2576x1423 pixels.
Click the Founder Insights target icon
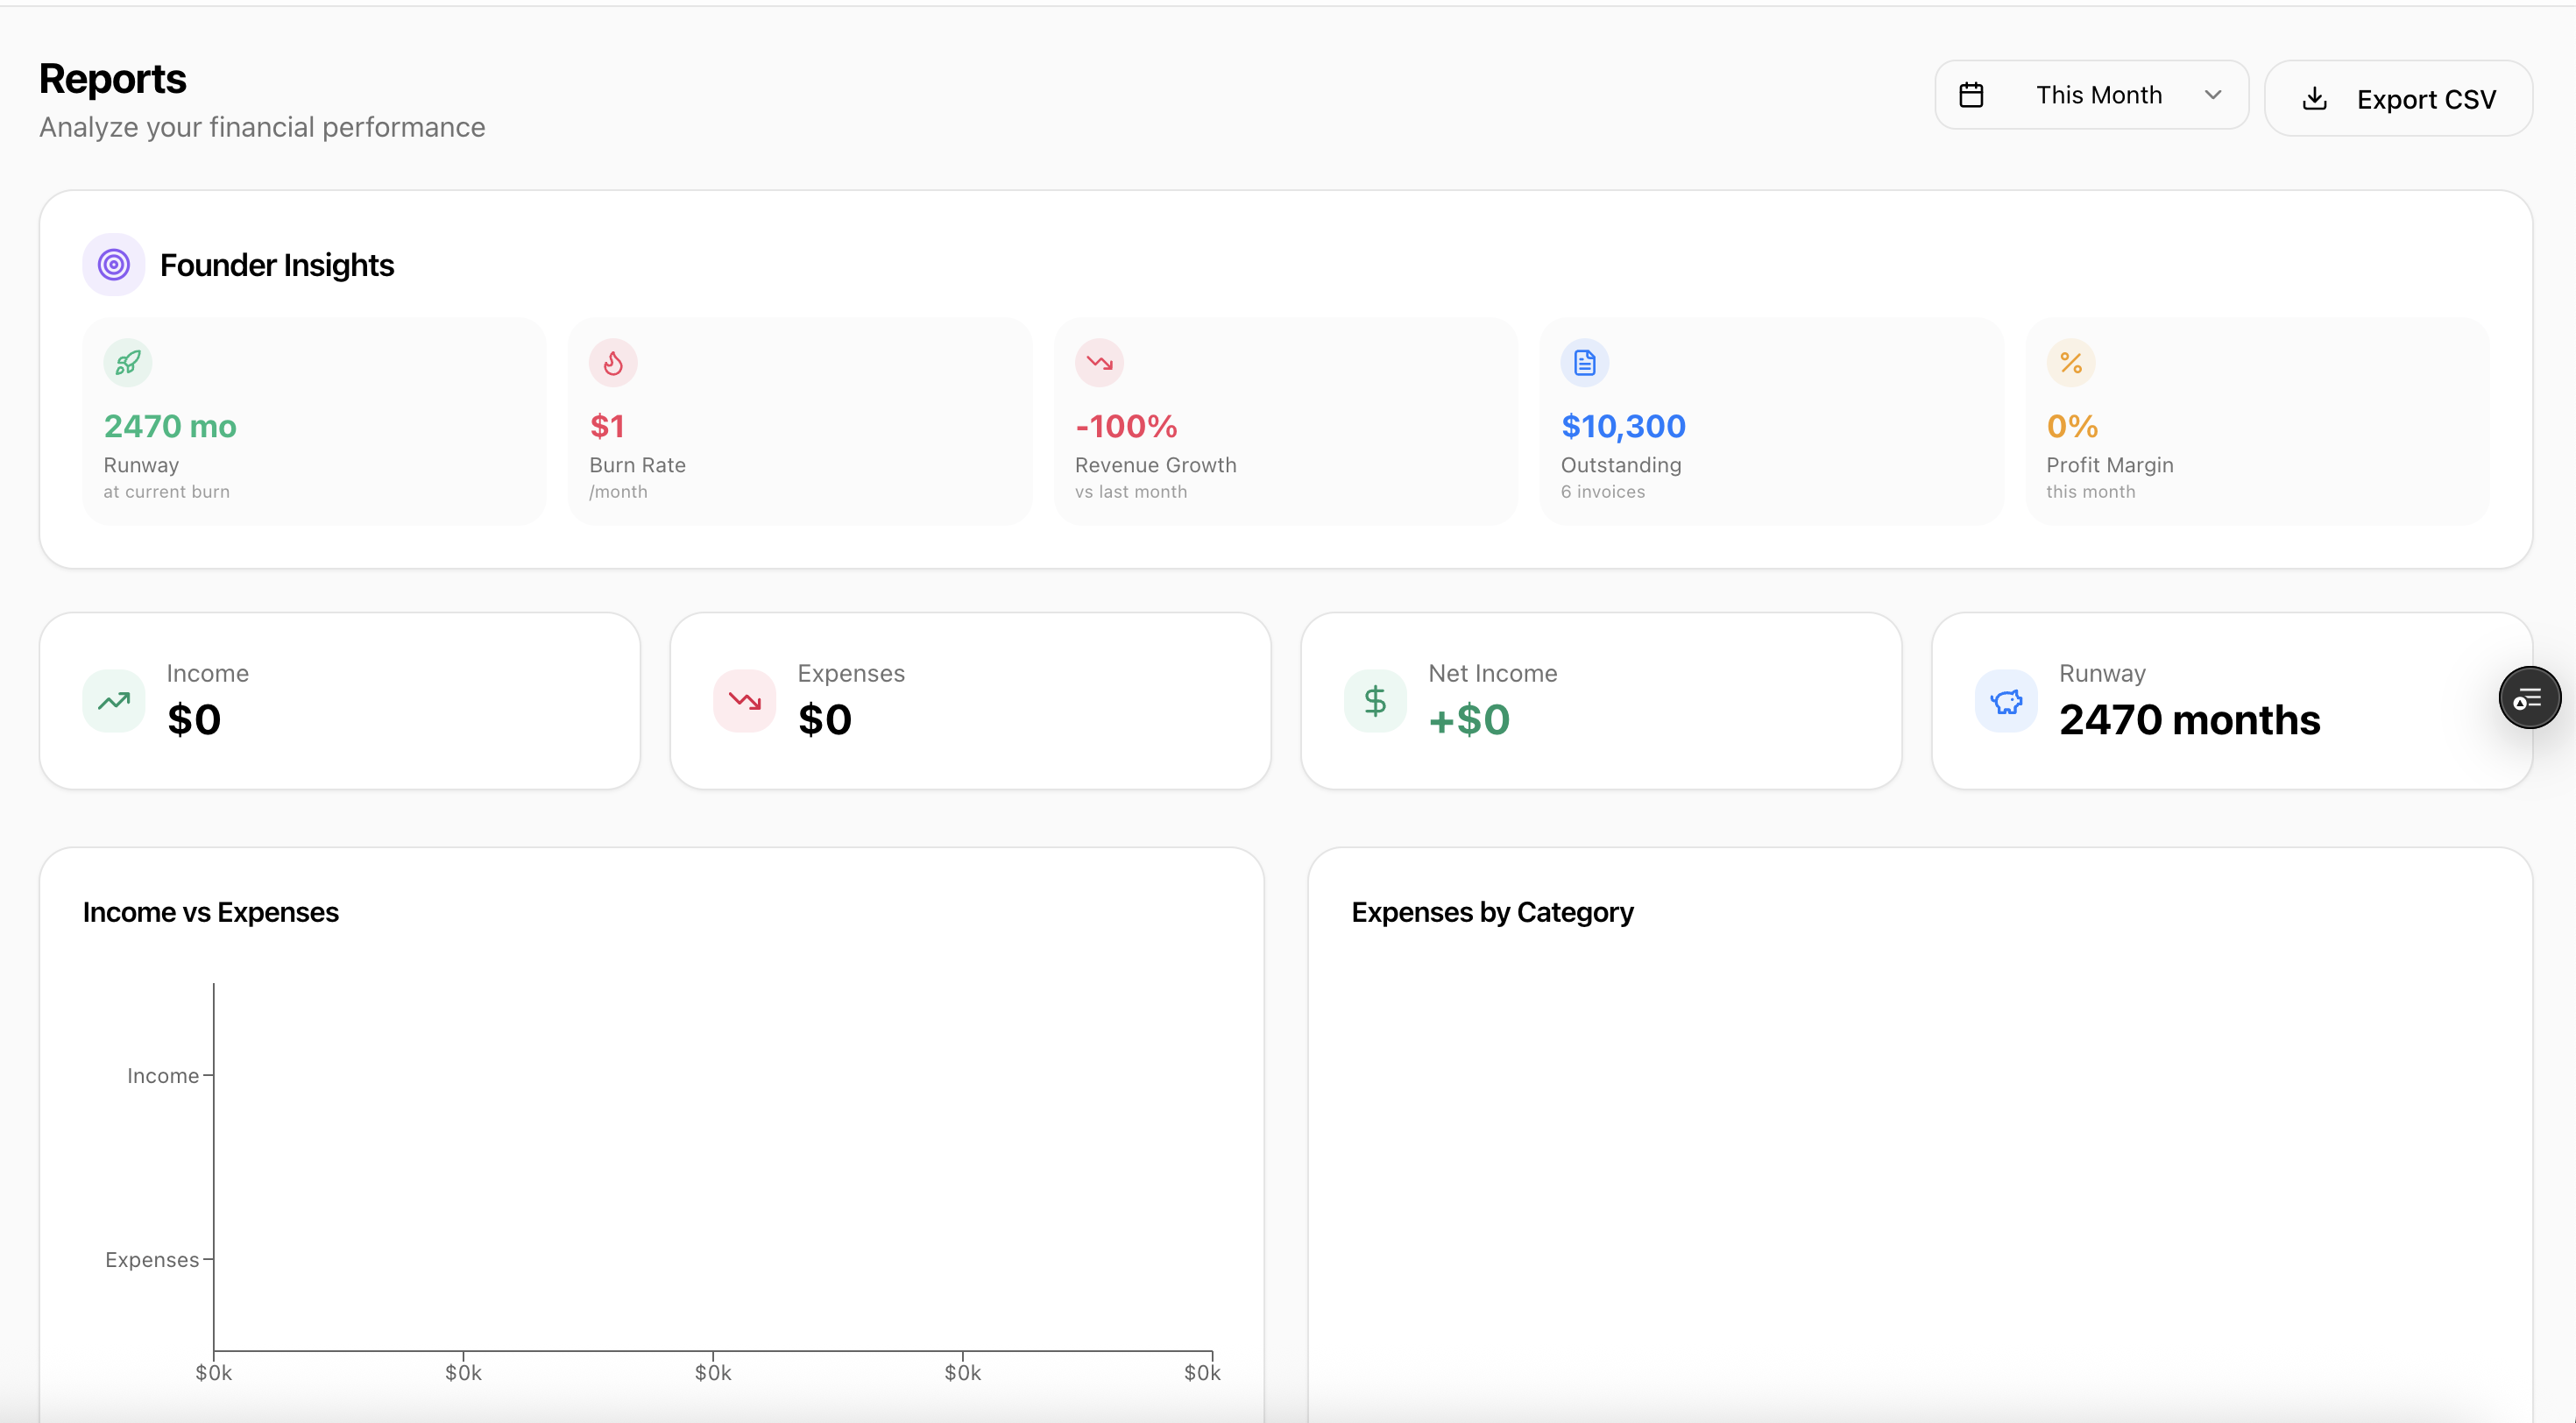coord(114,265)
